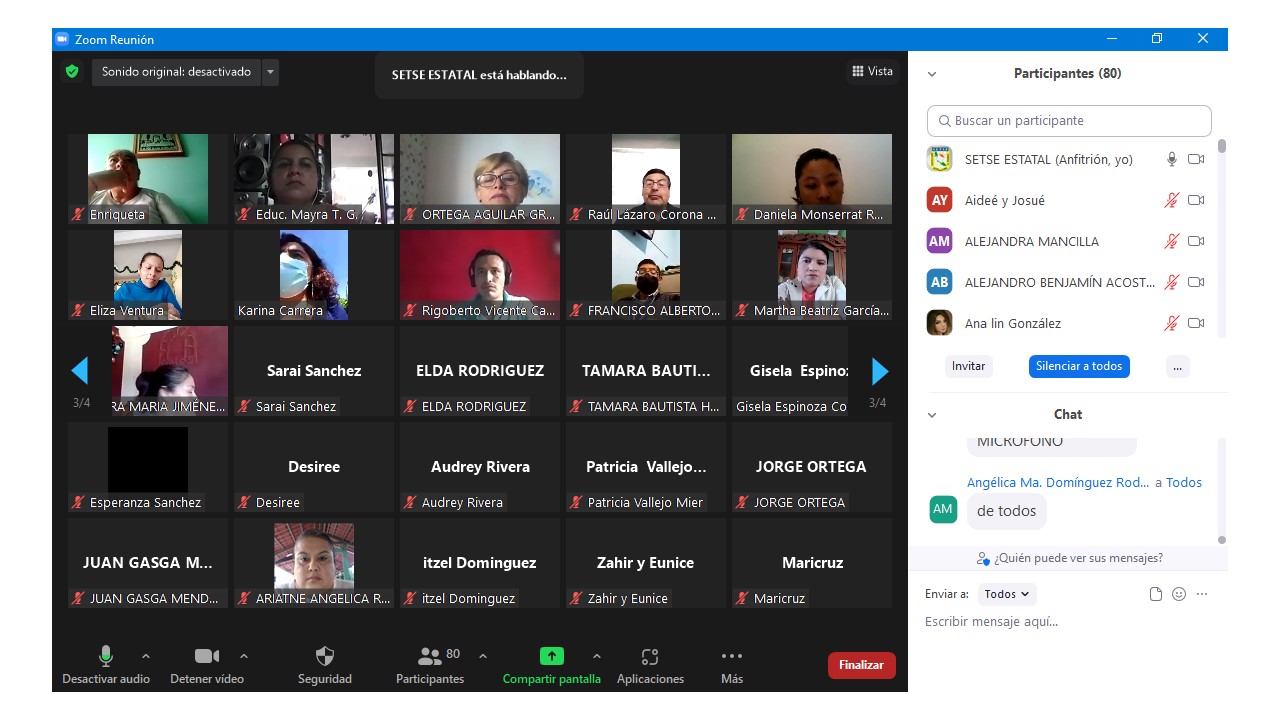Click the chat file attachment icon
This screenshot has width=1280, height=720.
coord(1156,594)
